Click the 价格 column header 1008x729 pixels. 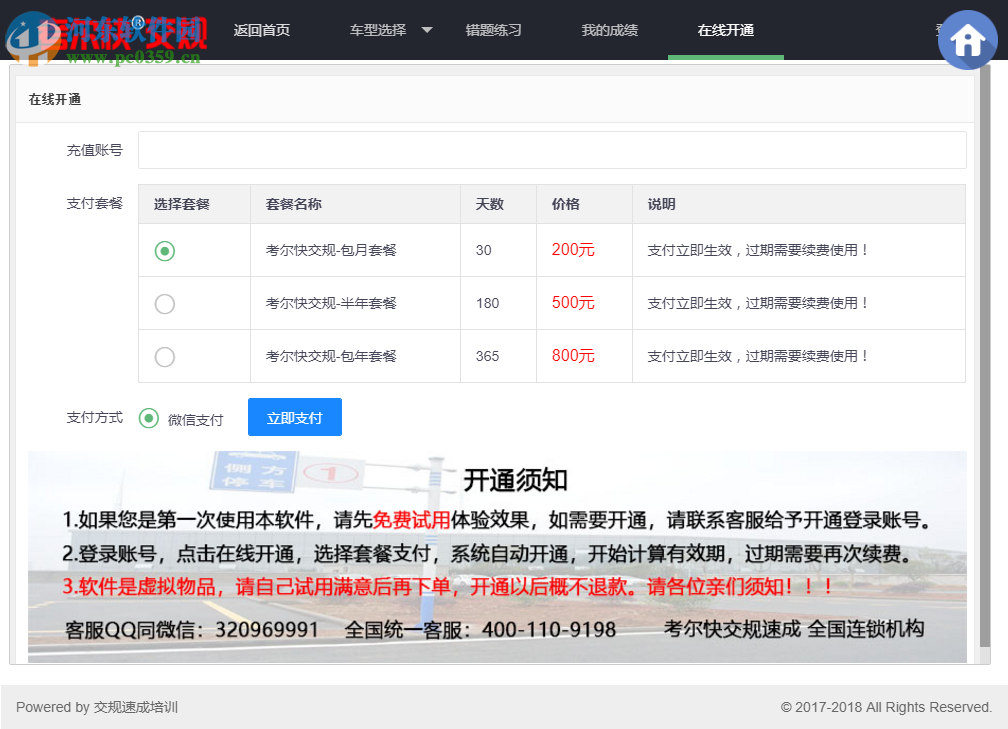point(565,203)
